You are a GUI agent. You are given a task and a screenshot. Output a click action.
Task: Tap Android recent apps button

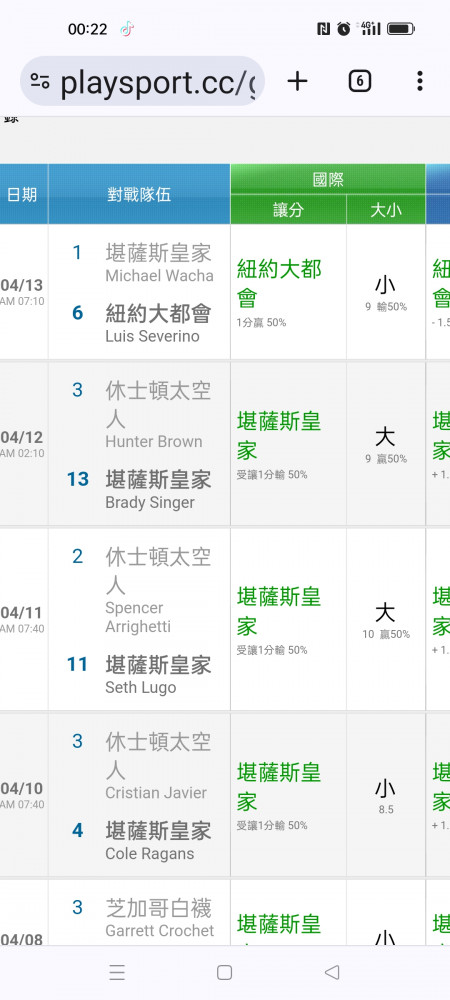[117, 972]
